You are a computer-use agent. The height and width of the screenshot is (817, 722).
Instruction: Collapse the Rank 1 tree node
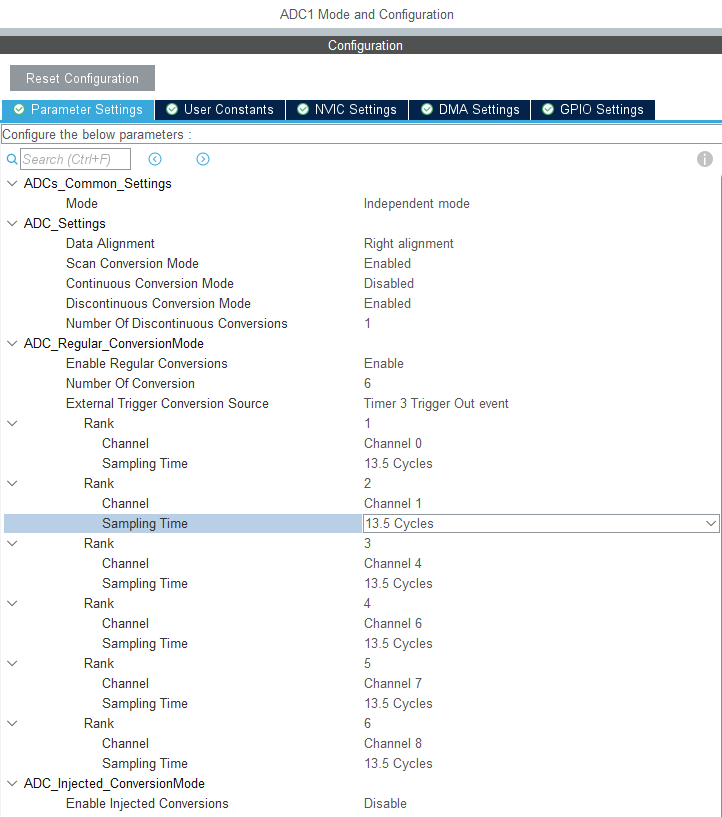12,423
